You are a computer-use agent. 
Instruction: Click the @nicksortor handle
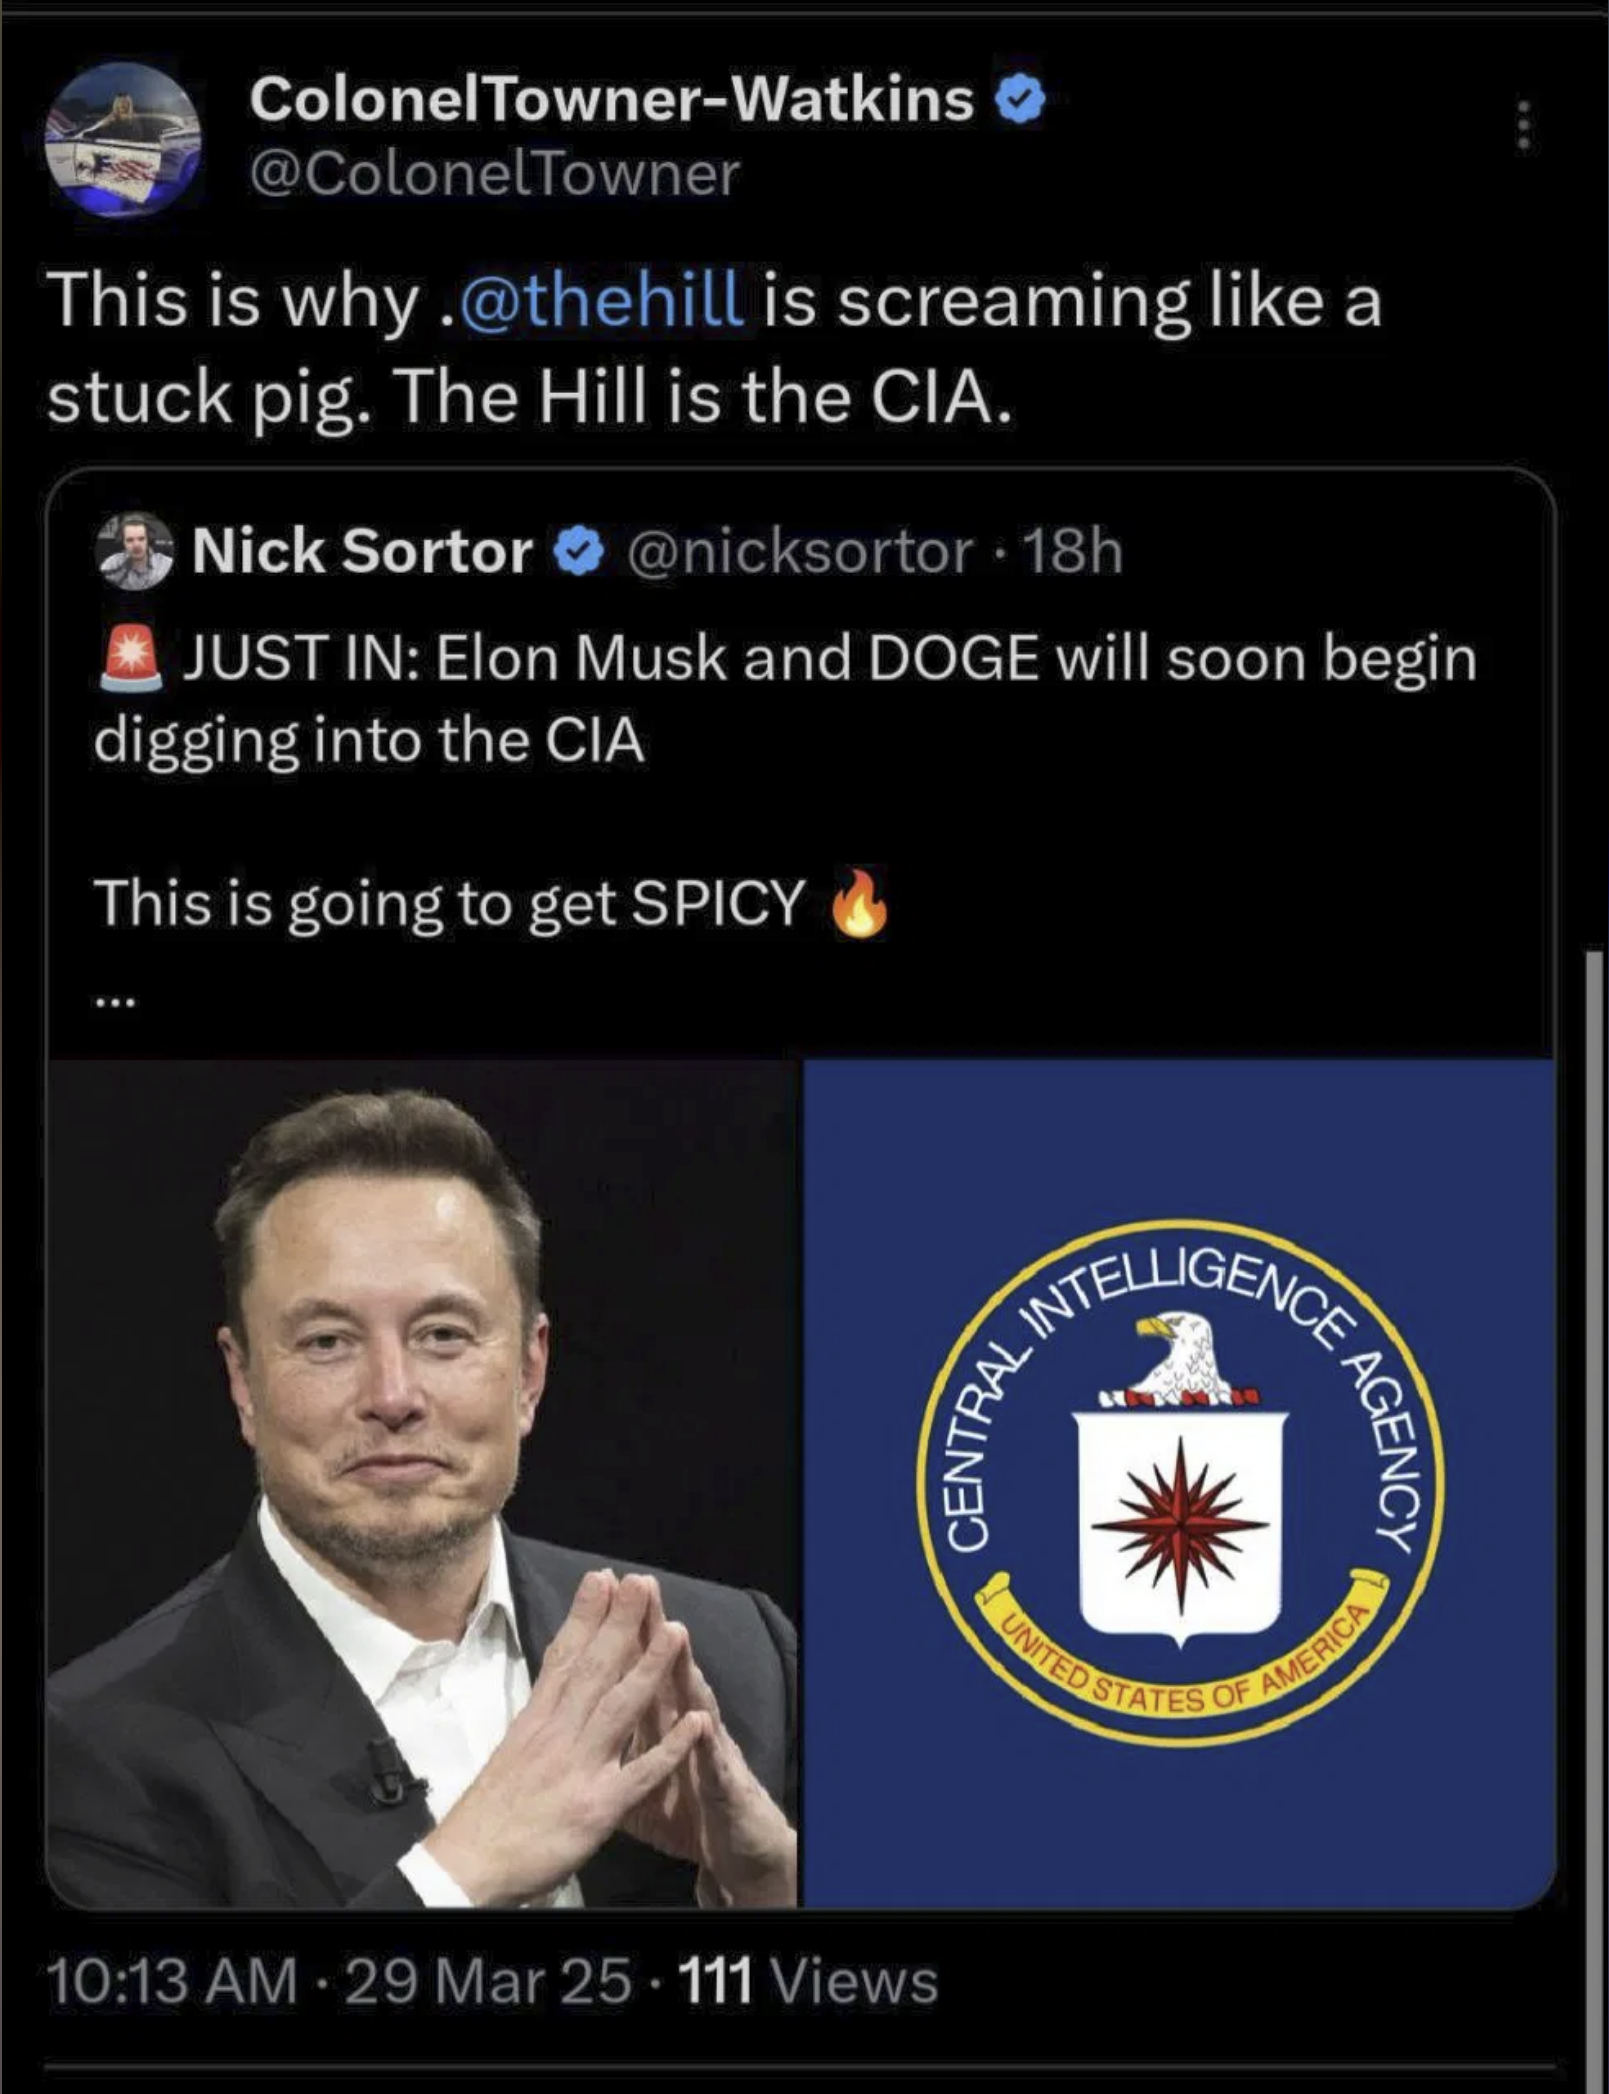tap(800, 553)
